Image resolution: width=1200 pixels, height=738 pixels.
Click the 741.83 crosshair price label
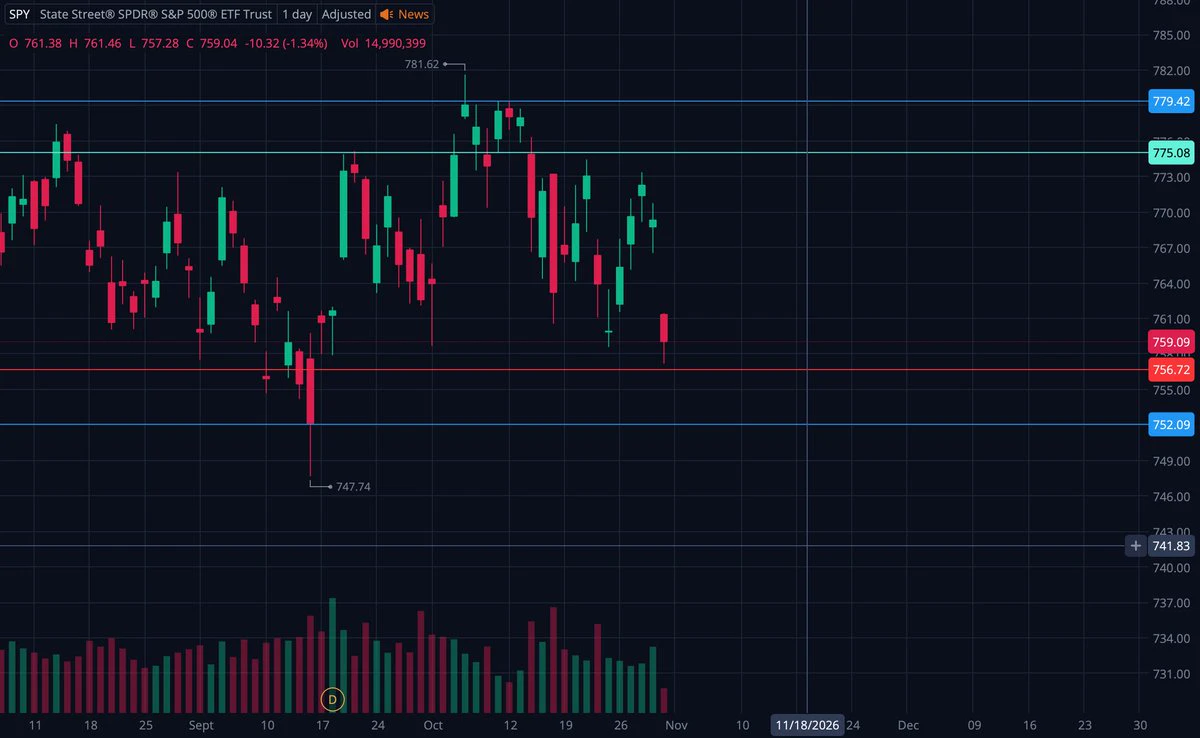(1171, 545)
